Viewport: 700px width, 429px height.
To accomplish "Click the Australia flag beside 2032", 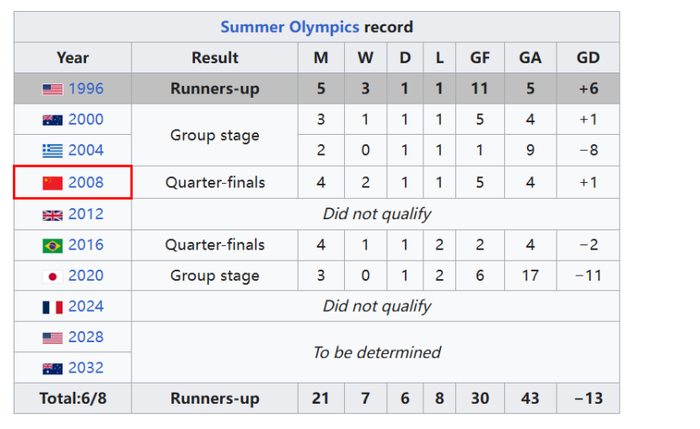I will click(52, 368).
